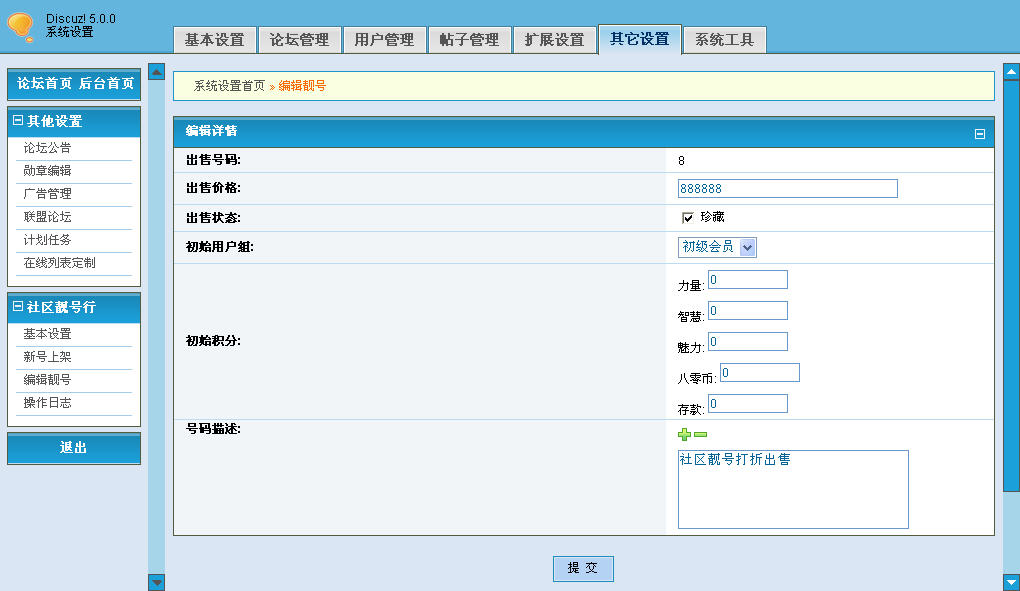
Task: Open 广告管理 in sidebar
Action: (47, 194)
